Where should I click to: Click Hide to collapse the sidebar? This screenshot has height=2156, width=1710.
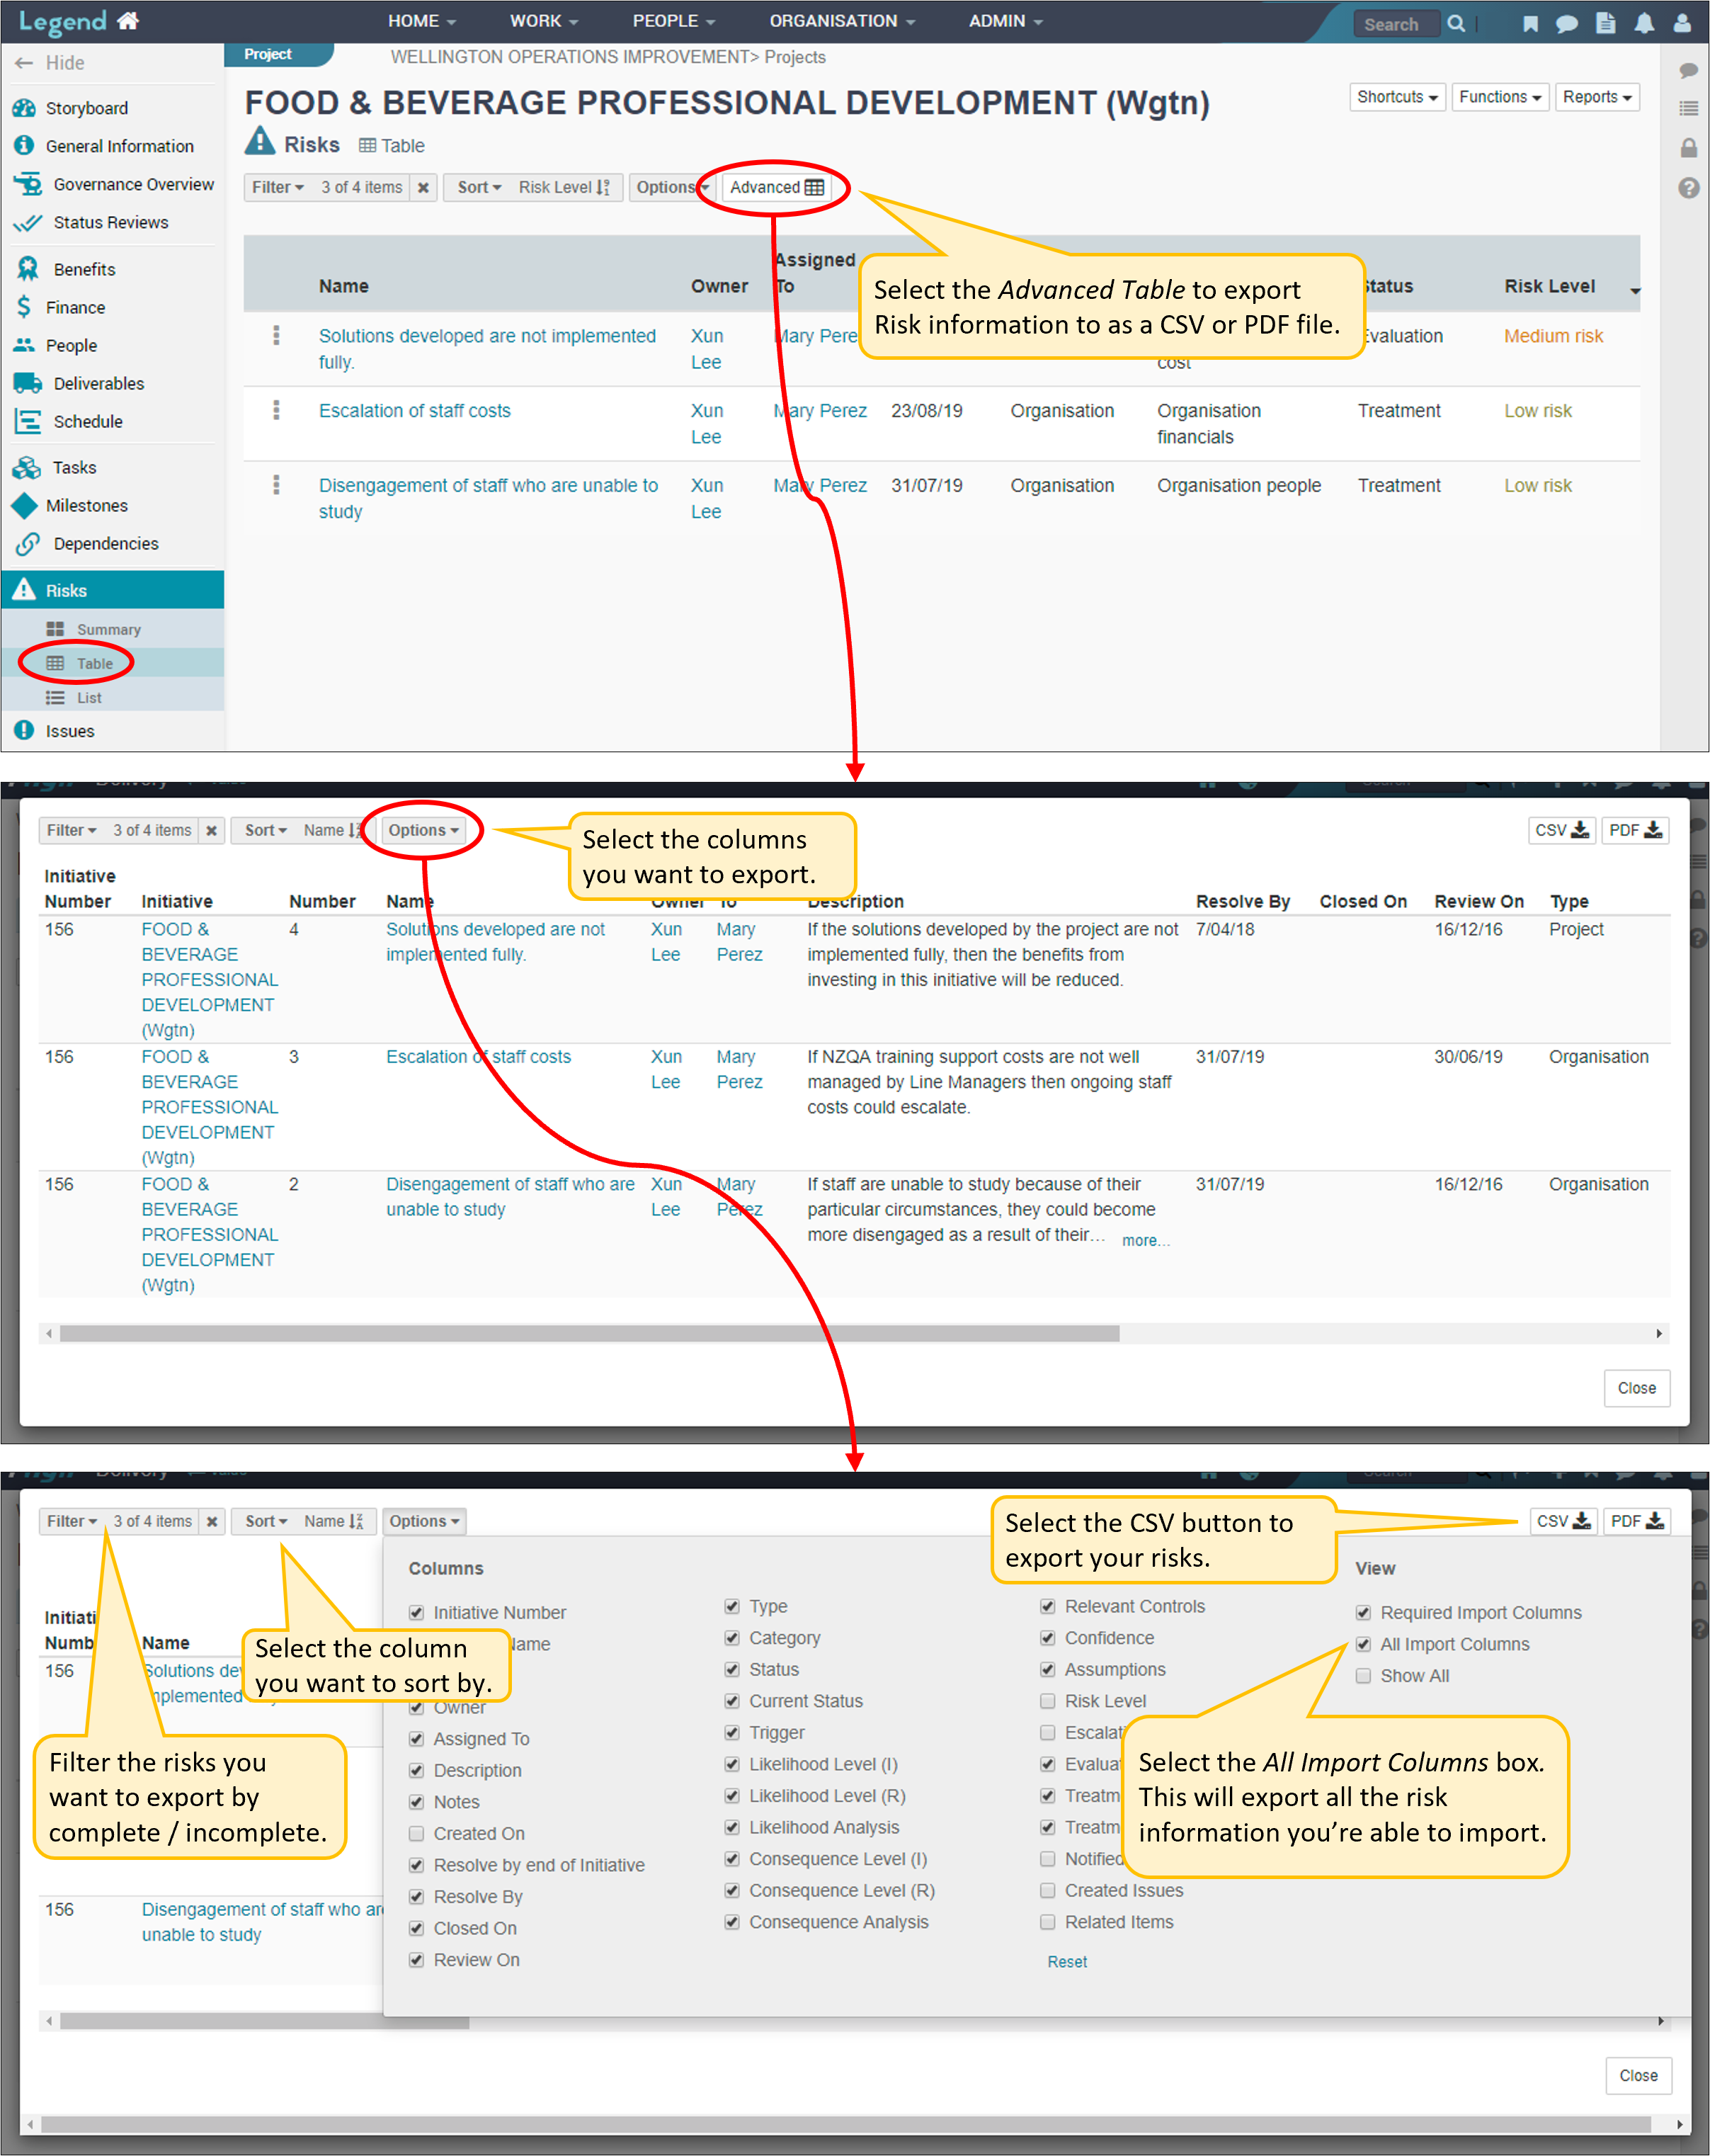[50, 63]
